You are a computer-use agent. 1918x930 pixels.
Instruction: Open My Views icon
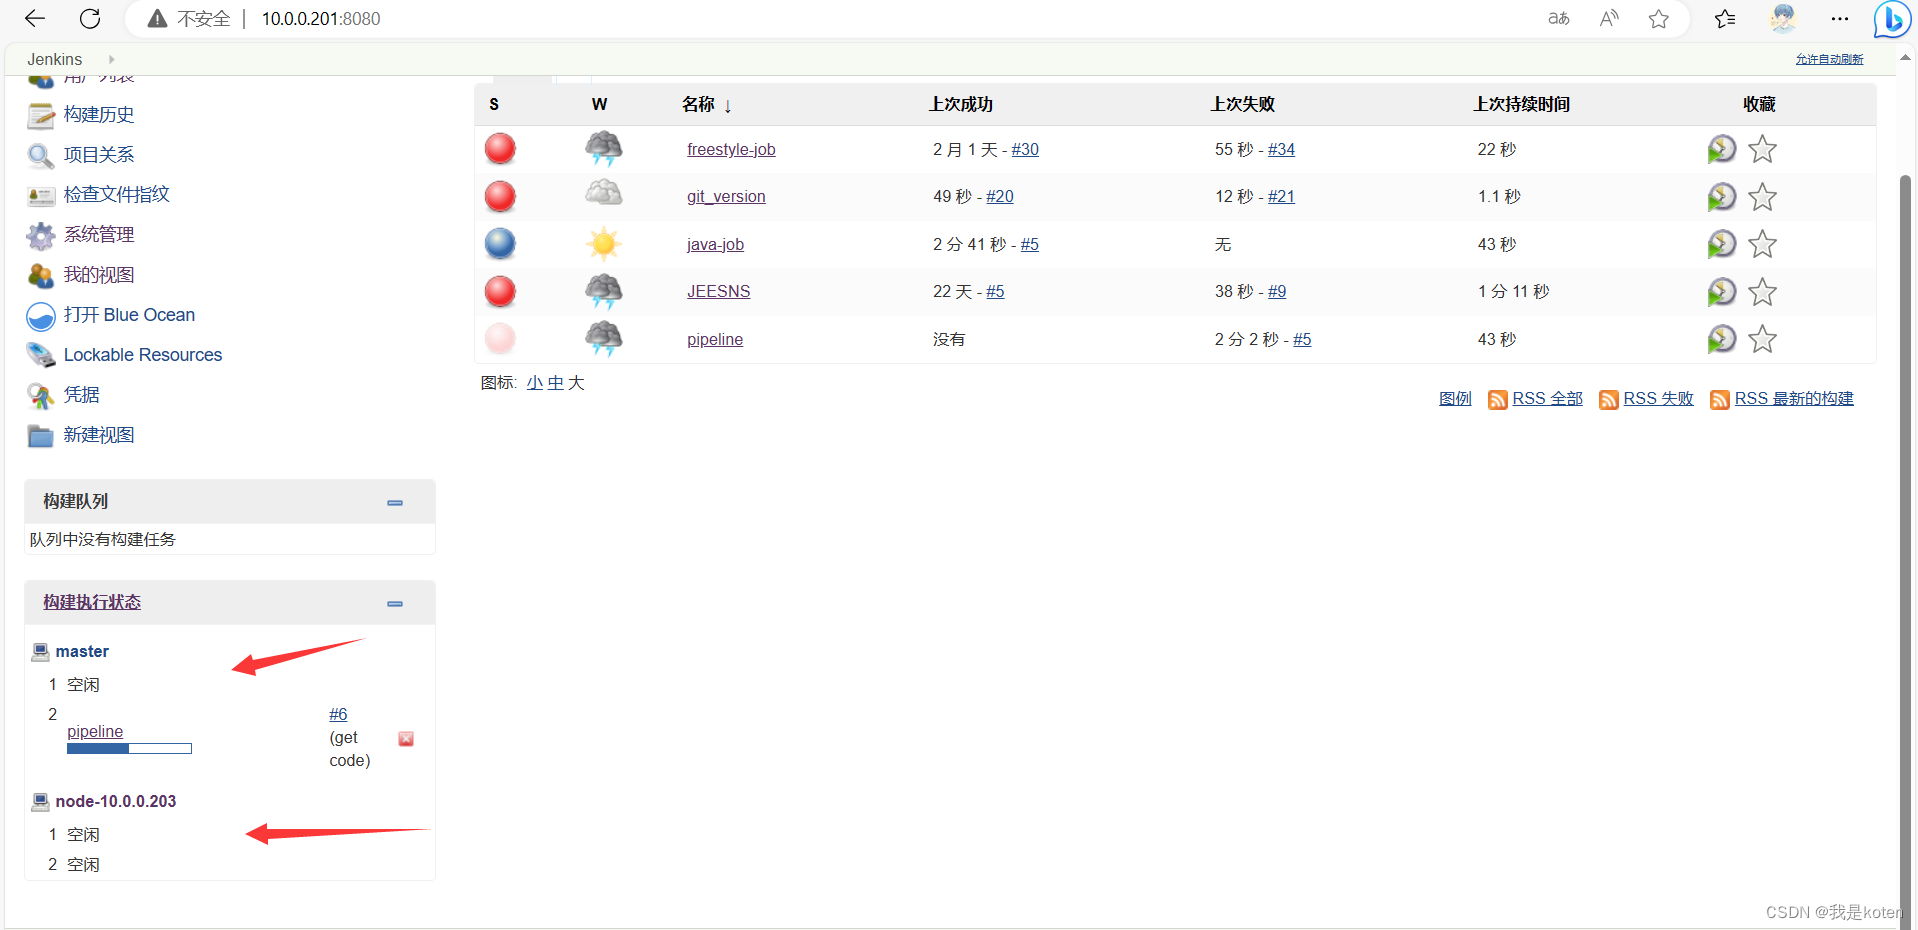41,275
